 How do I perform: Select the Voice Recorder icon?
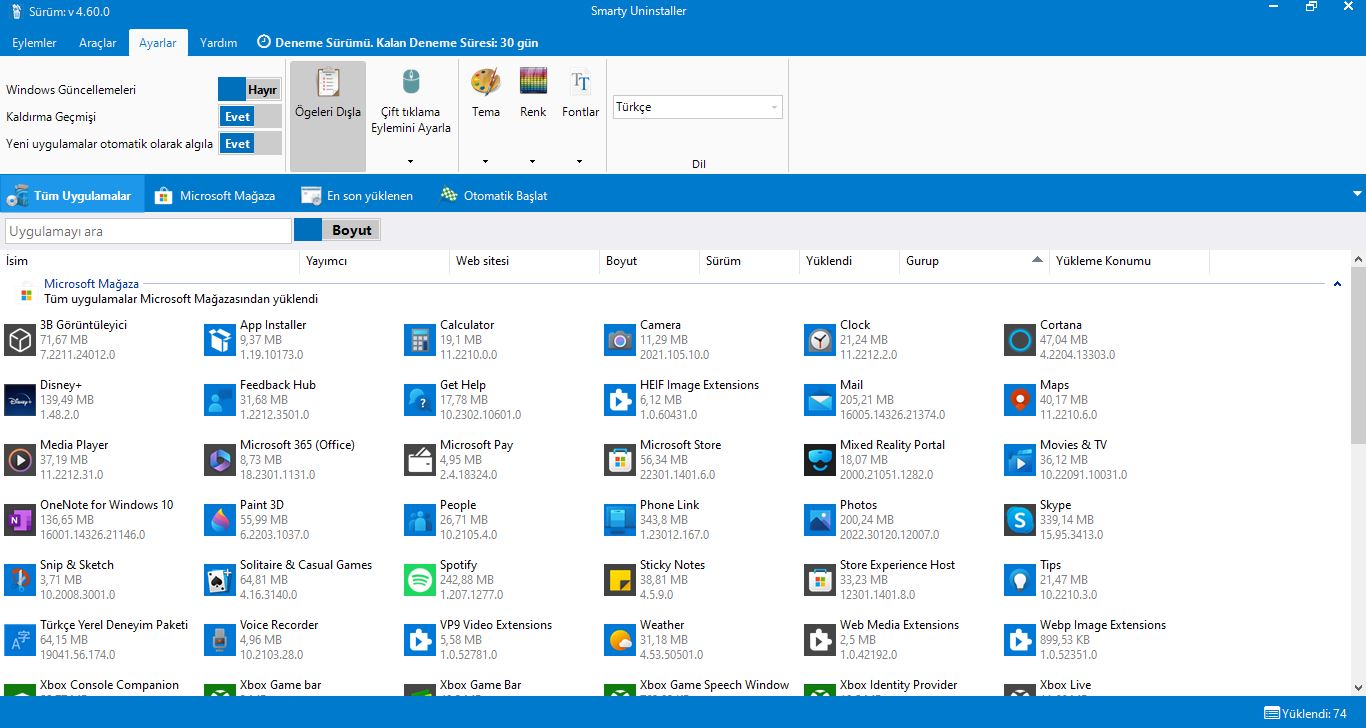(220, 640)
